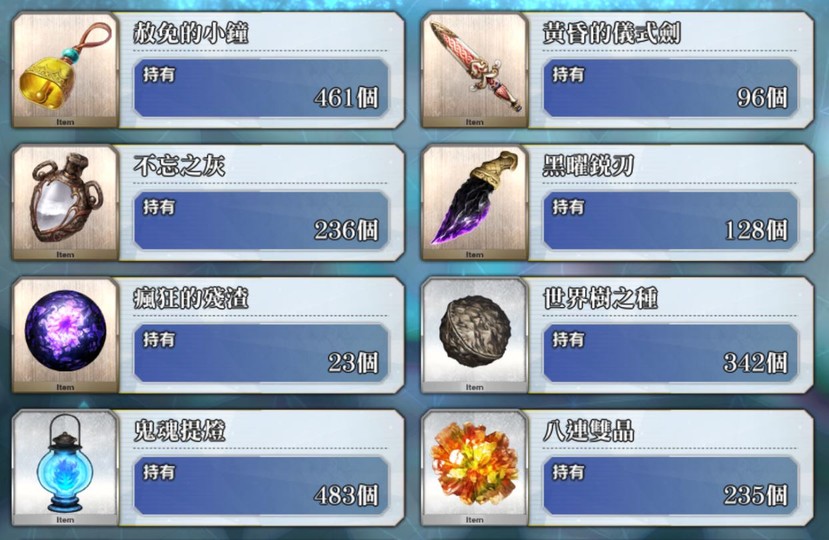Image resolution: width=829 pixels, height=540 pixels.
Task: Choose the purple obsidian blade icon
Action: [x=474, y=203]
